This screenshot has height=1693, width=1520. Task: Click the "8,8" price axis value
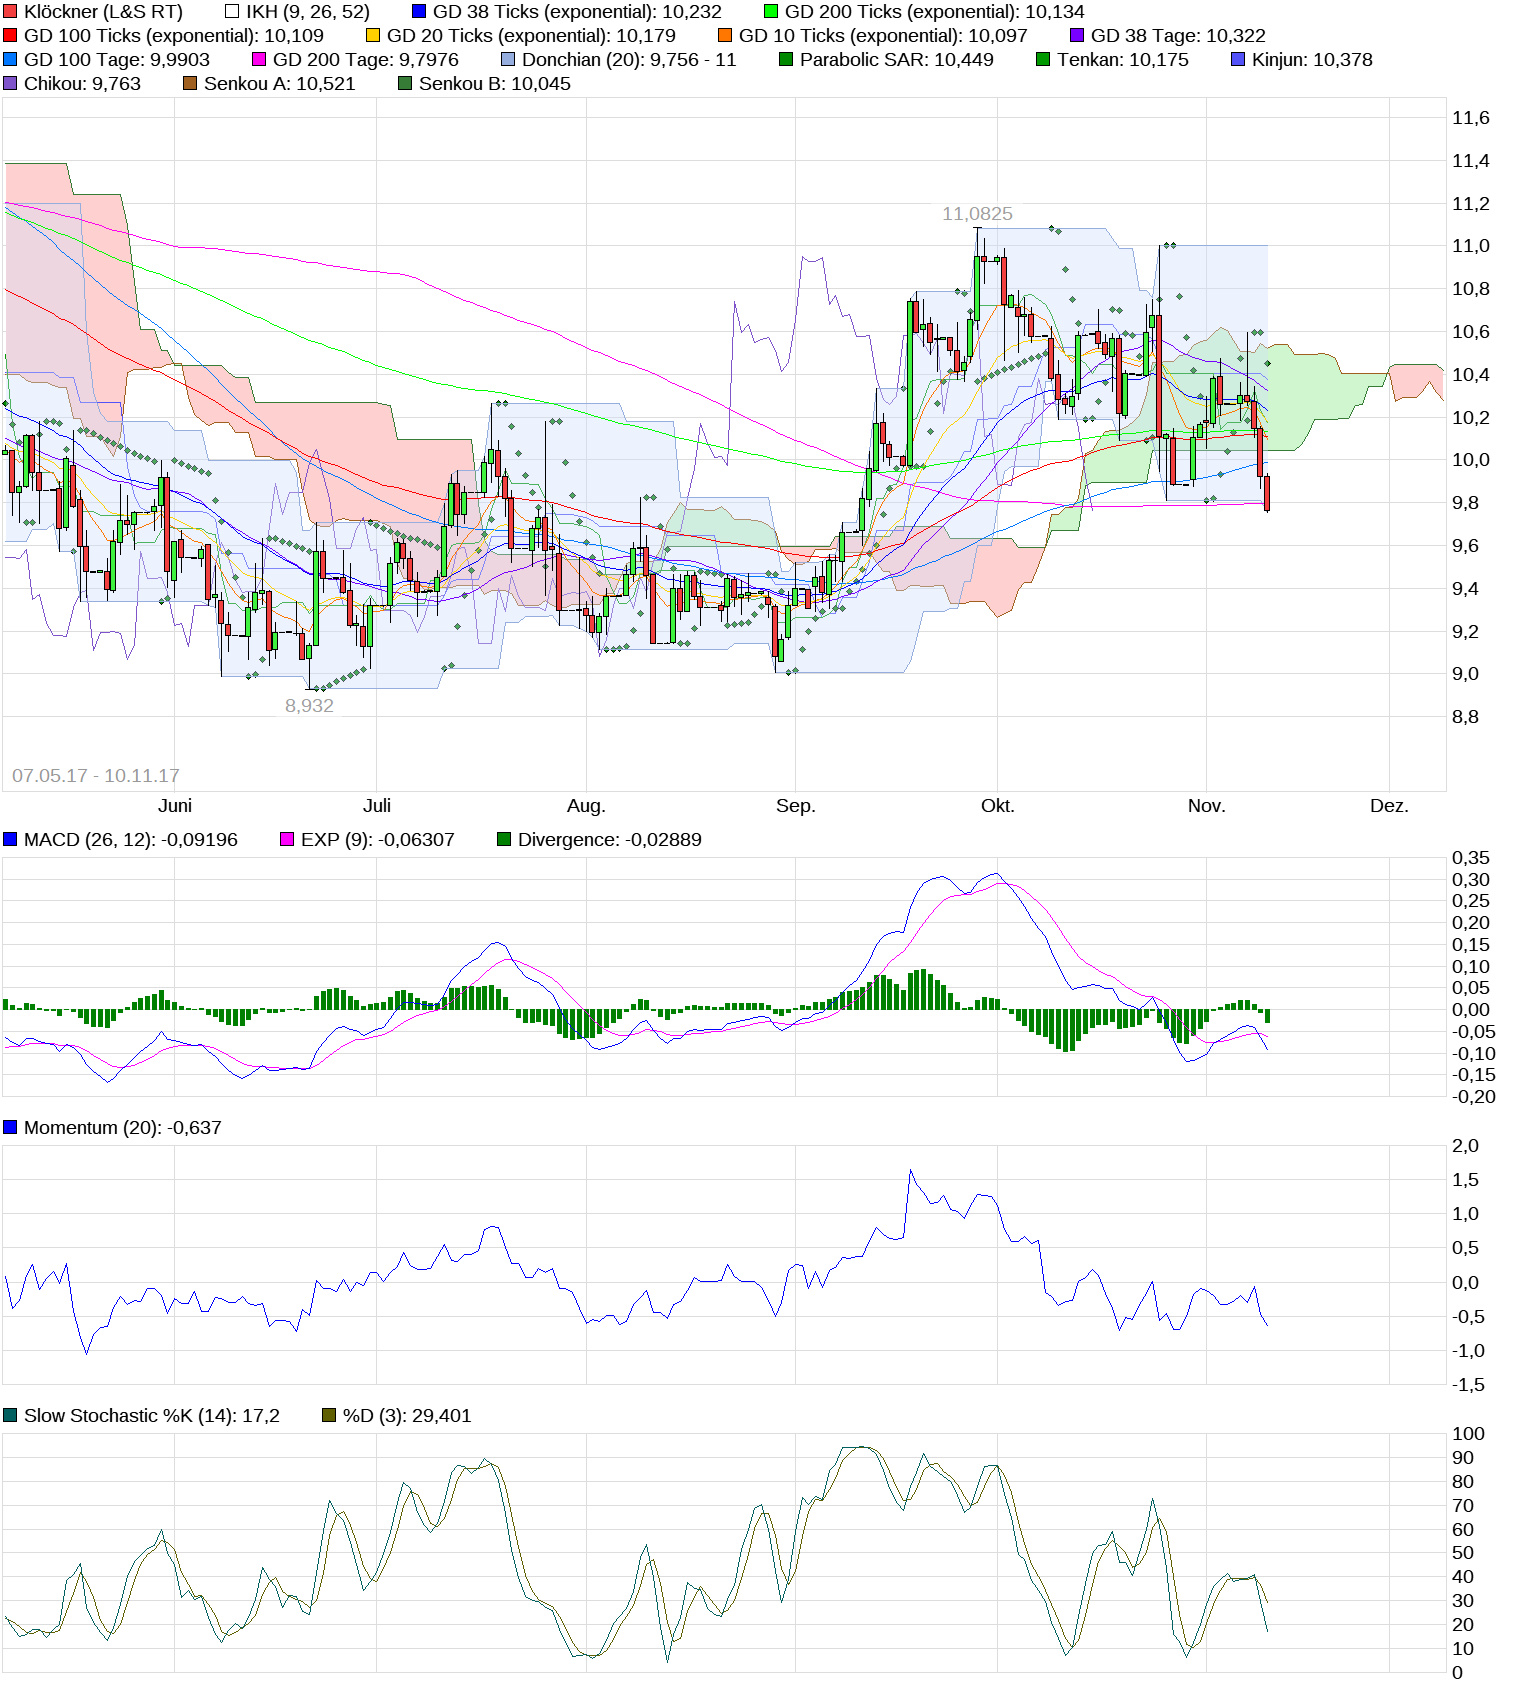(1466, 717)
